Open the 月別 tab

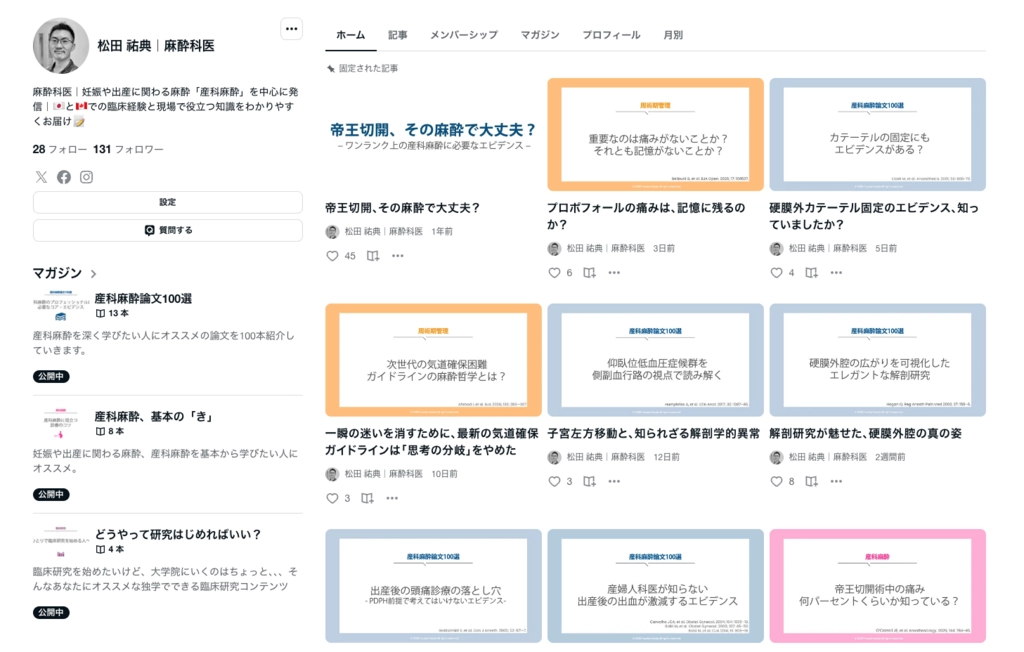[x=673, y=35]
